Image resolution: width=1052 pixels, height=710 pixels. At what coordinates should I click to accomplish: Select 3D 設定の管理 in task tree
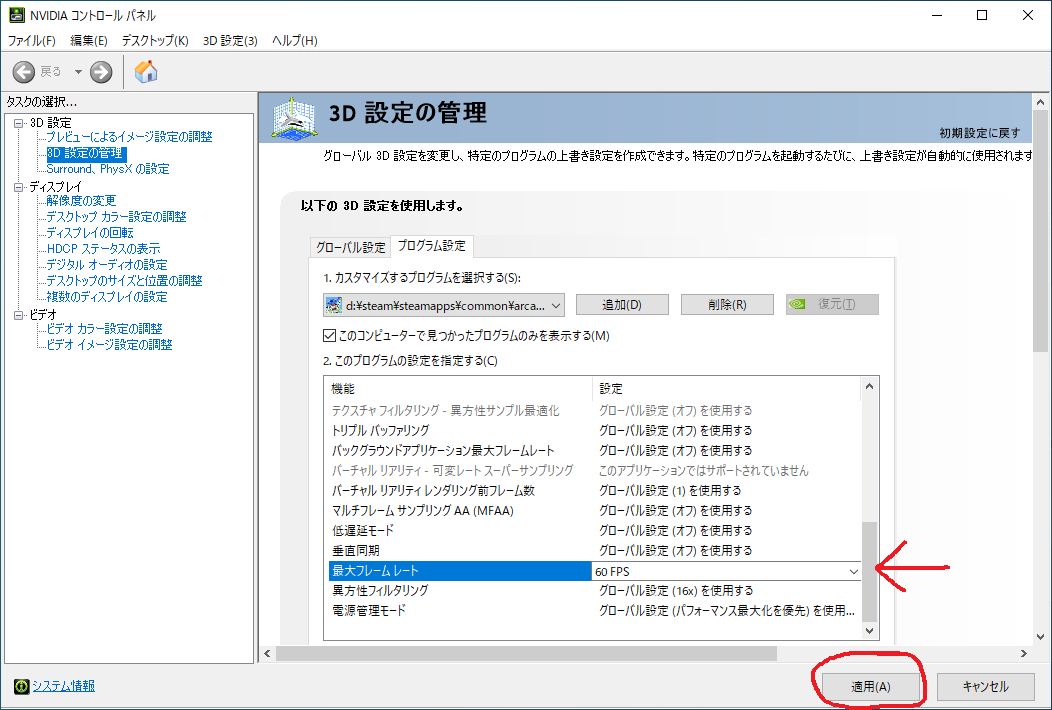point(85,153)
